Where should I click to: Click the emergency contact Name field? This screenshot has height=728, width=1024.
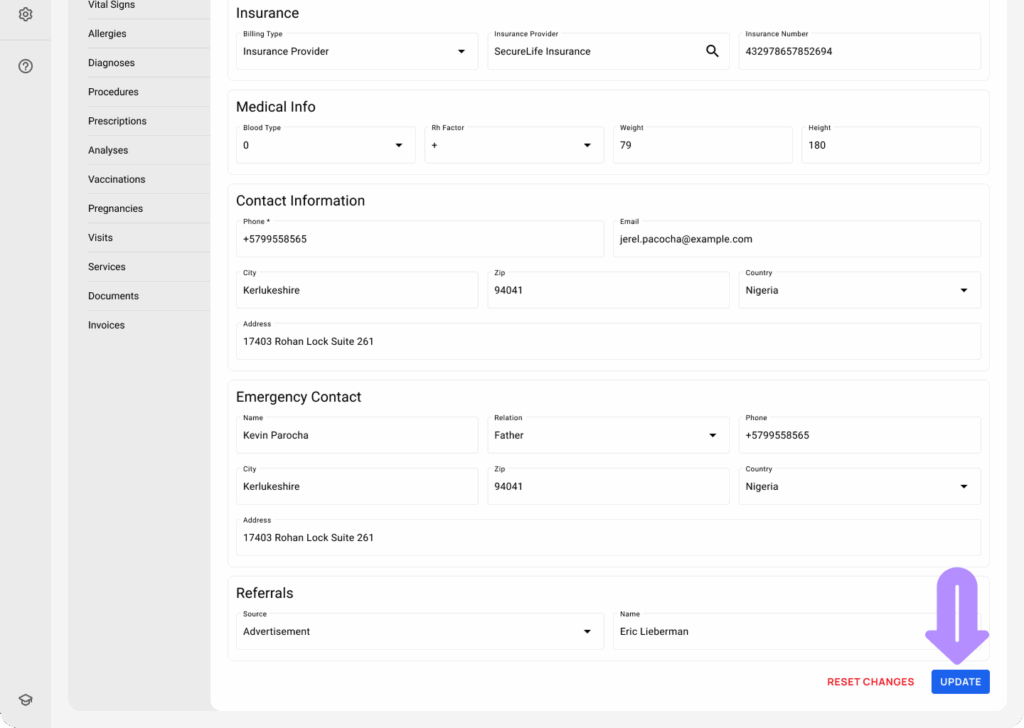tap(356, 436)
